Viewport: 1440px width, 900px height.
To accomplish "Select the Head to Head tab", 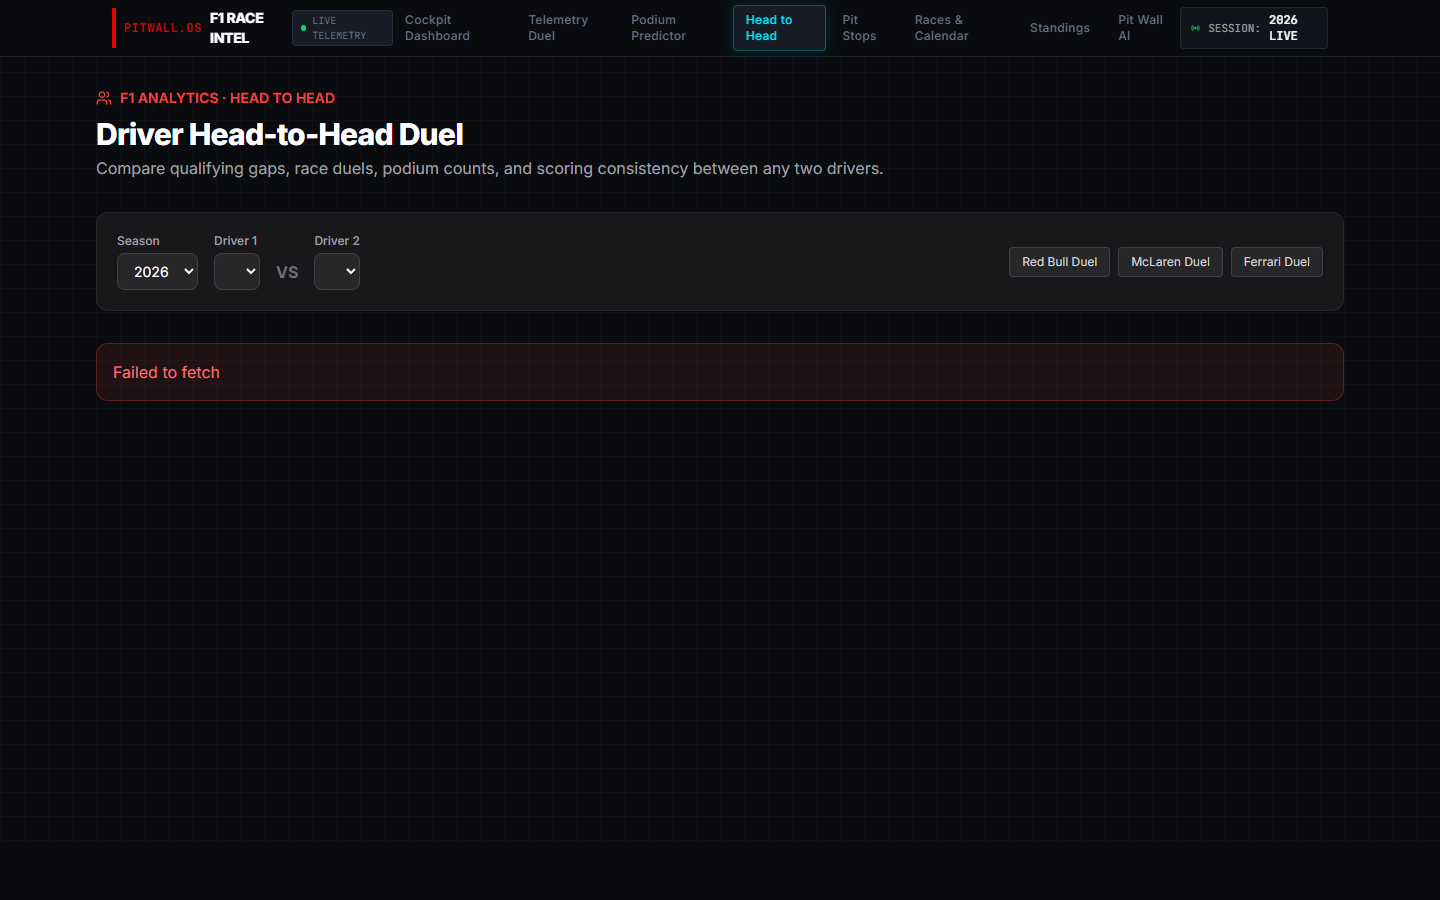I will pos(779,28).
